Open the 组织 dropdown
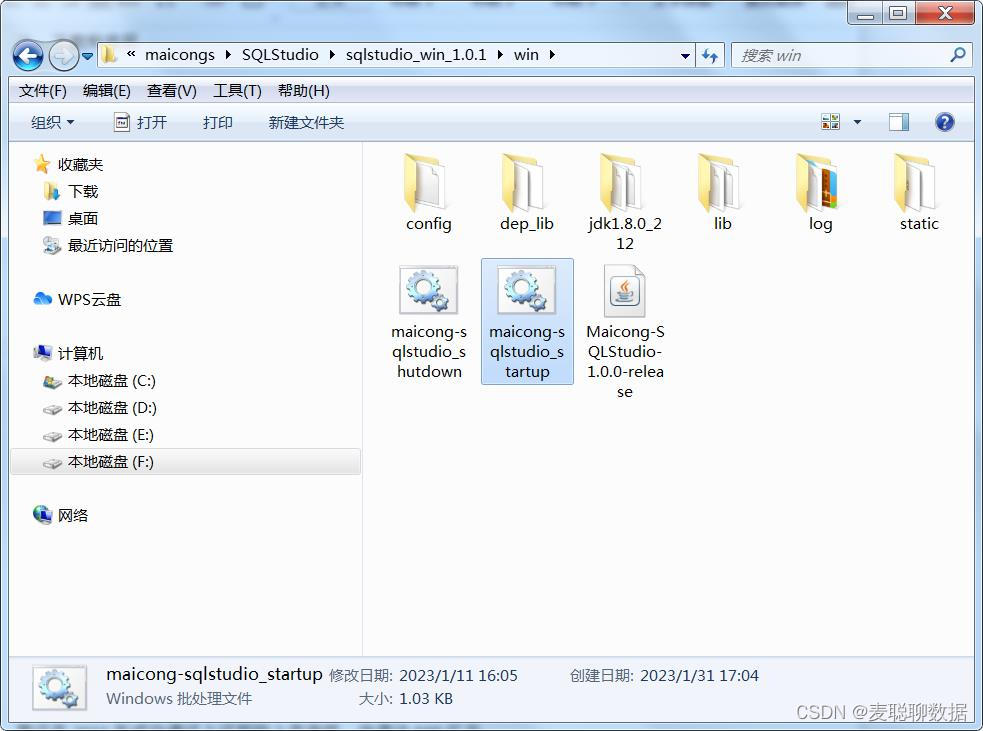This screenshot has width=983, height=731. click(53, 122)
